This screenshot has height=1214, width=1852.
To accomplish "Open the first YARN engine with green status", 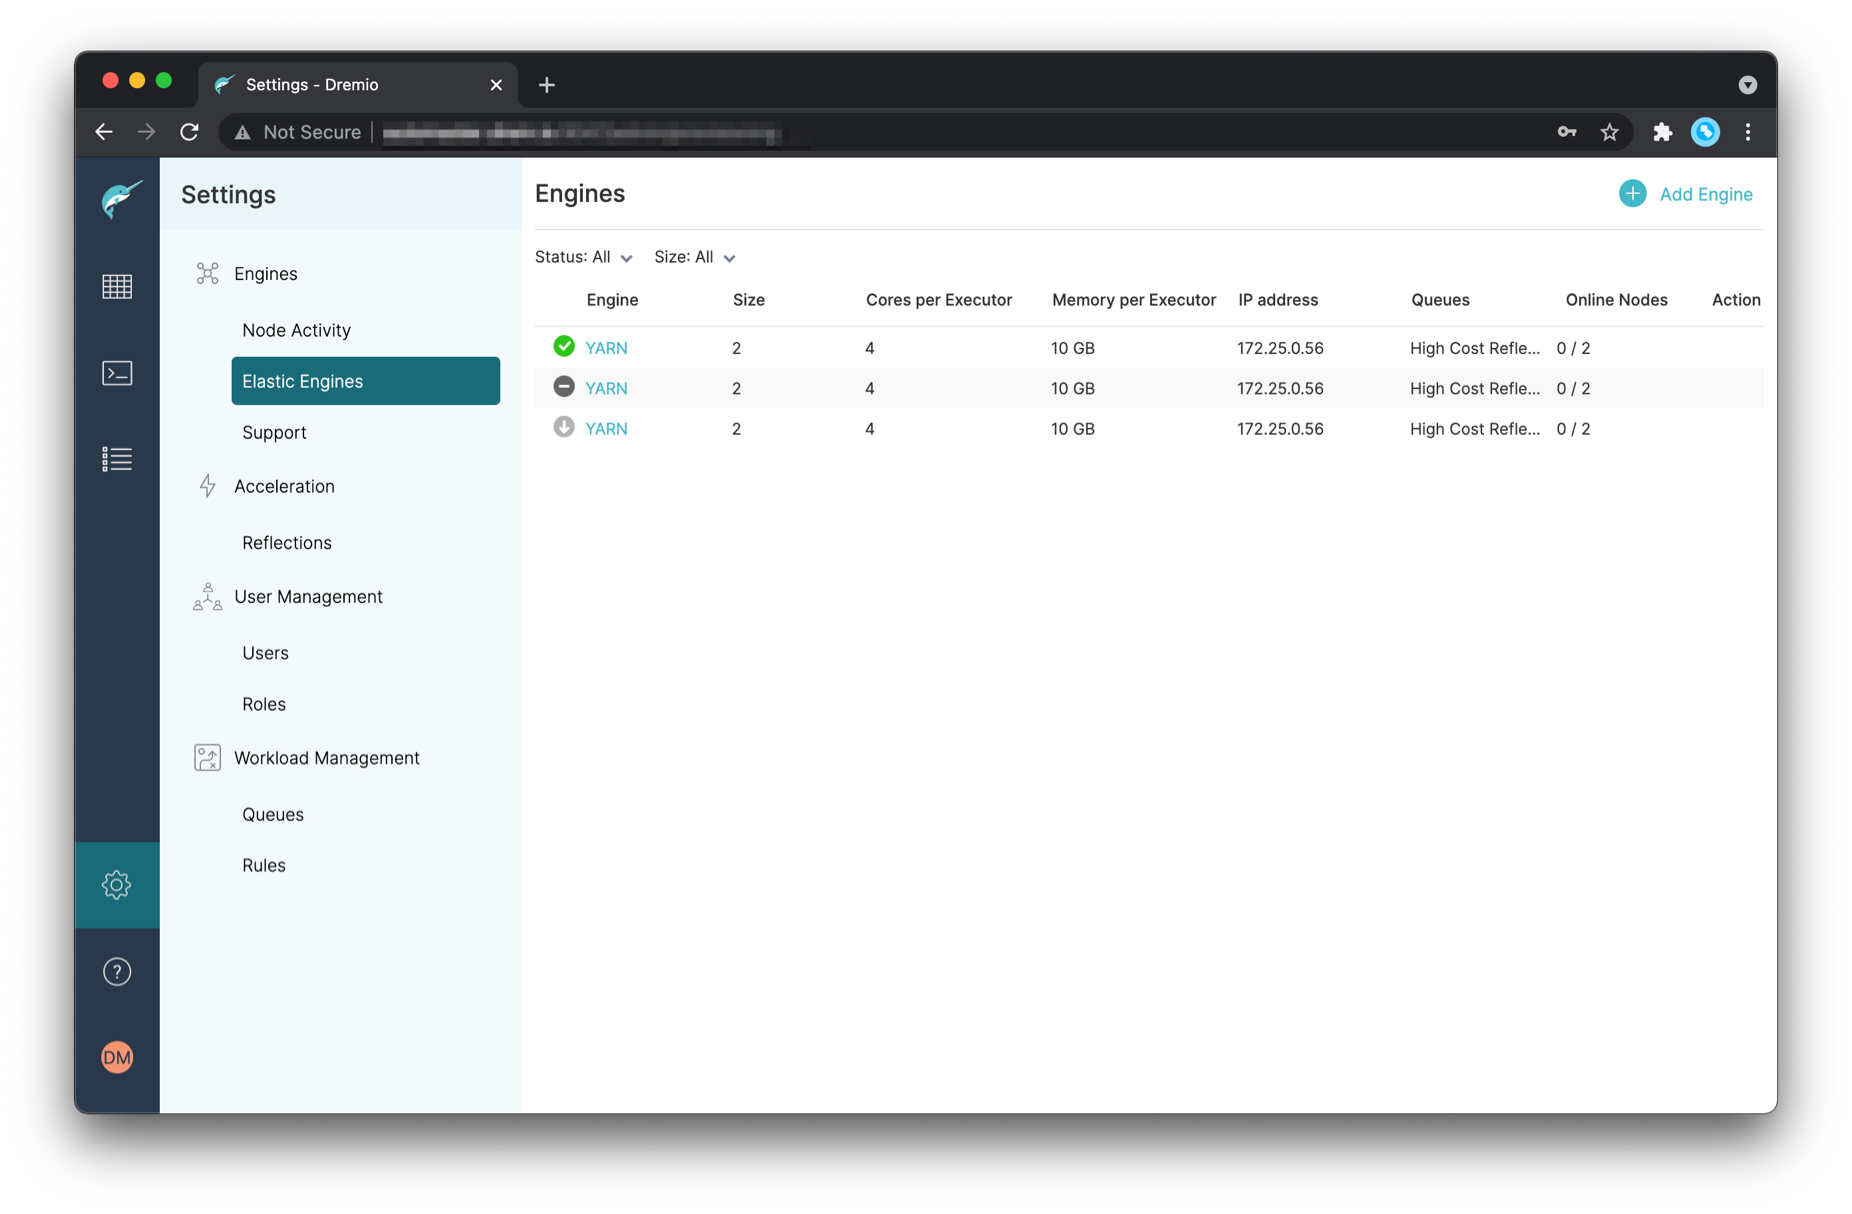I will click(606, 348).
